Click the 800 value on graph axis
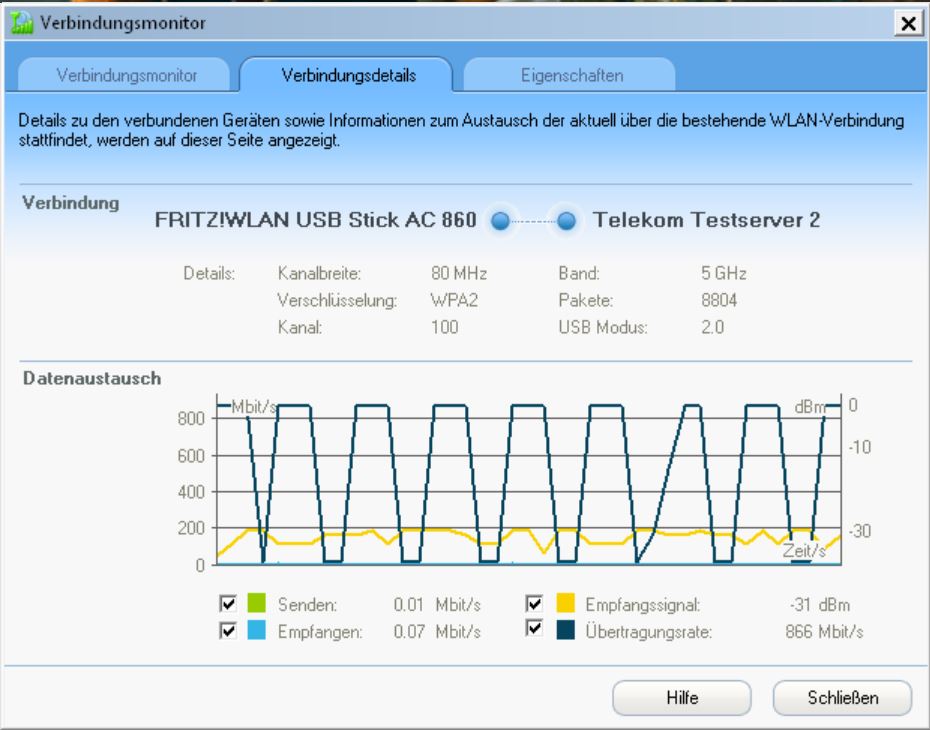The width and height of the screenshot is (930, 730). (191, 419)
